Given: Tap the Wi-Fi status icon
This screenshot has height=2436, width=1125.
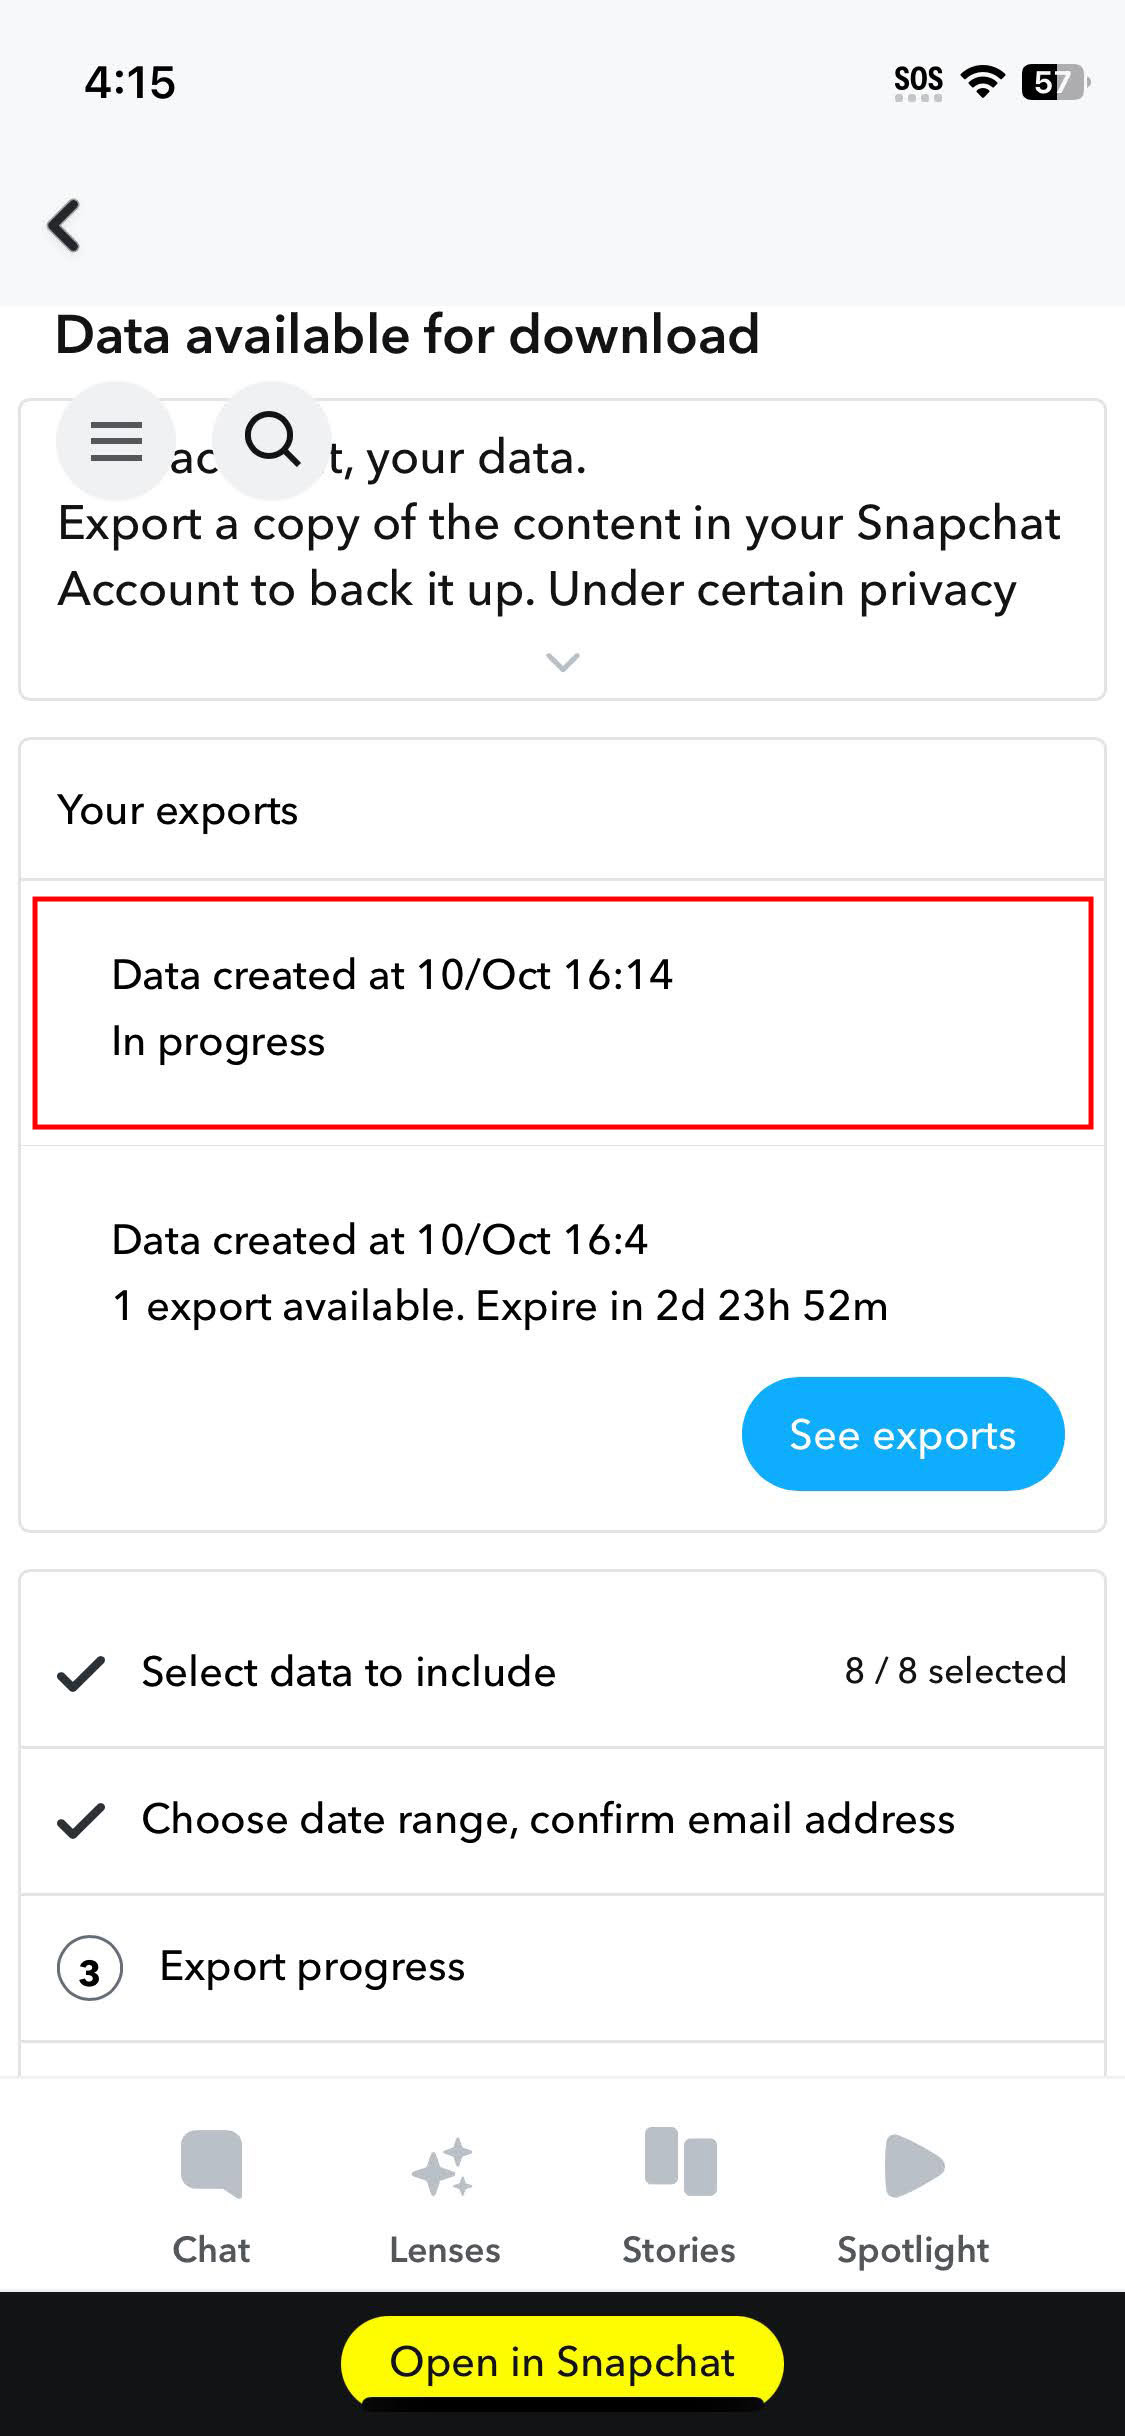Looking at the screenshot, I should [982, 81].
